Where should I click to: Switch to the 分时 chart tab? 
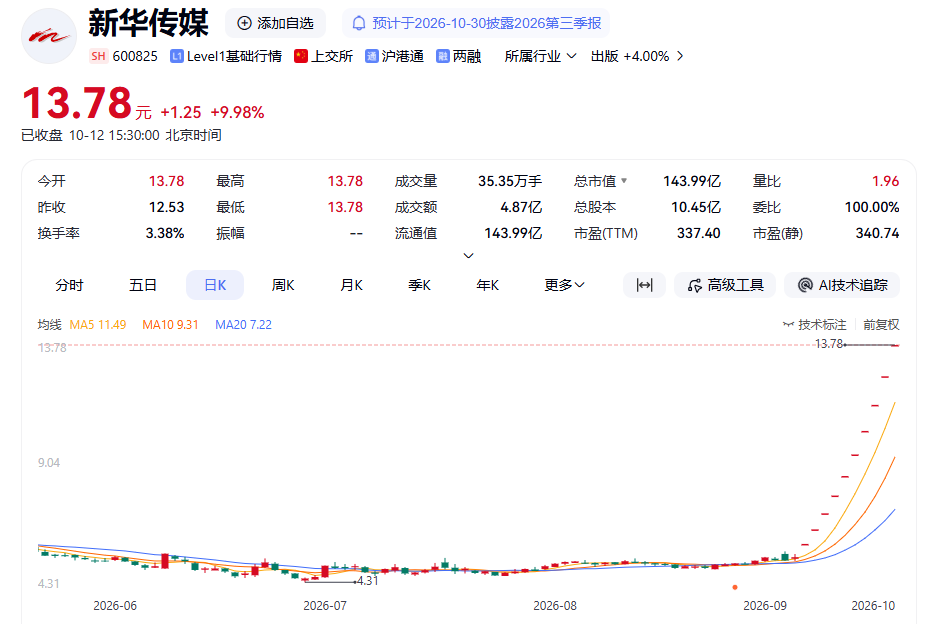[x=69, y=285]
